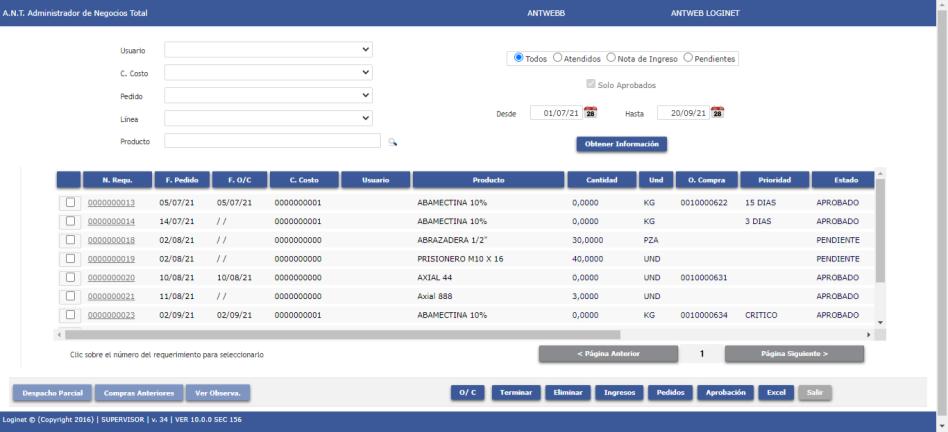Click the table scroll-down arrow
Image resolution: width=948 pixels, height=432 pixels.
point(880,323)
